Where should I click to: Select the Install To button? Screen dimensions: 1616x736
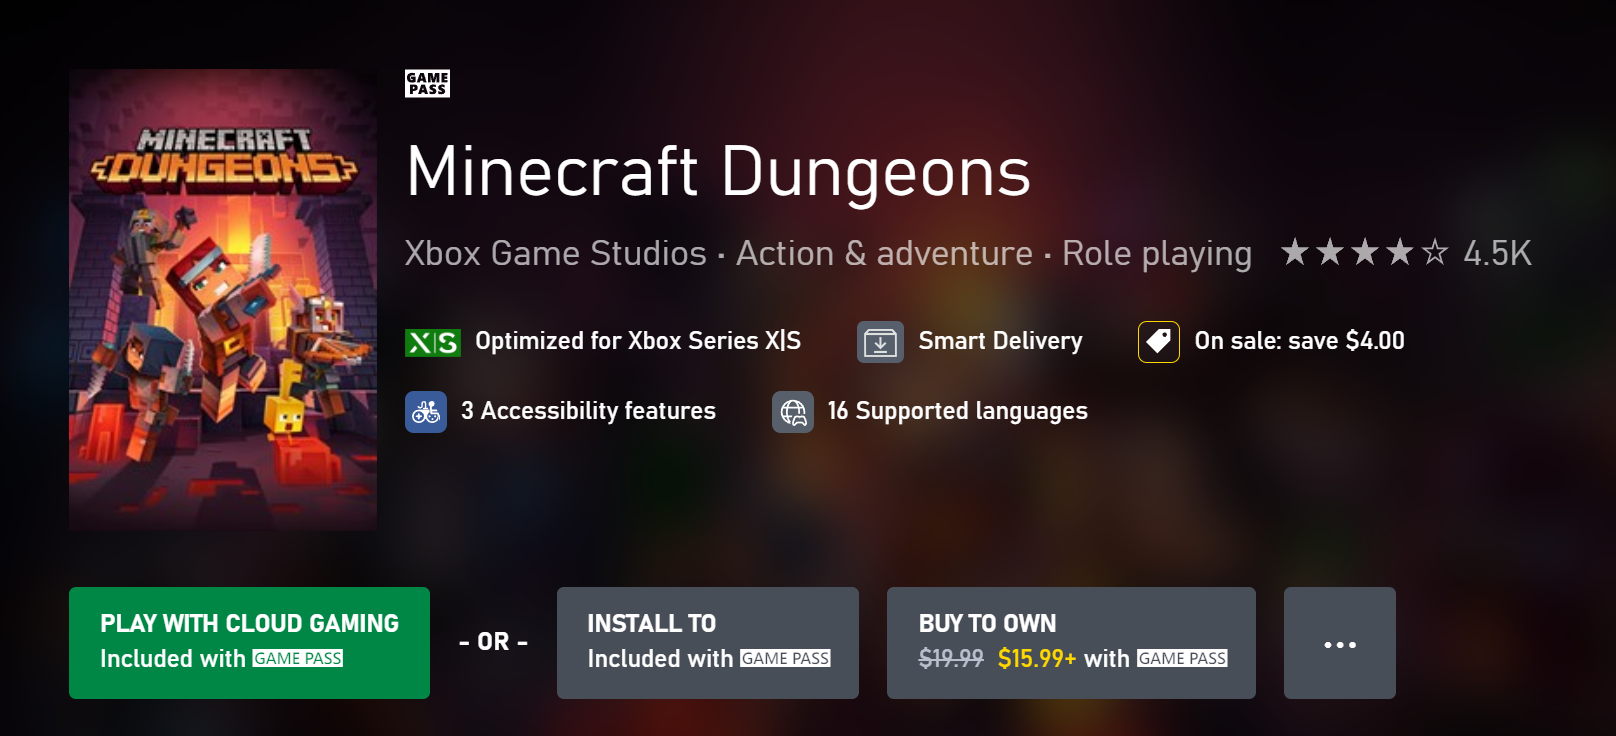[707, 643]
